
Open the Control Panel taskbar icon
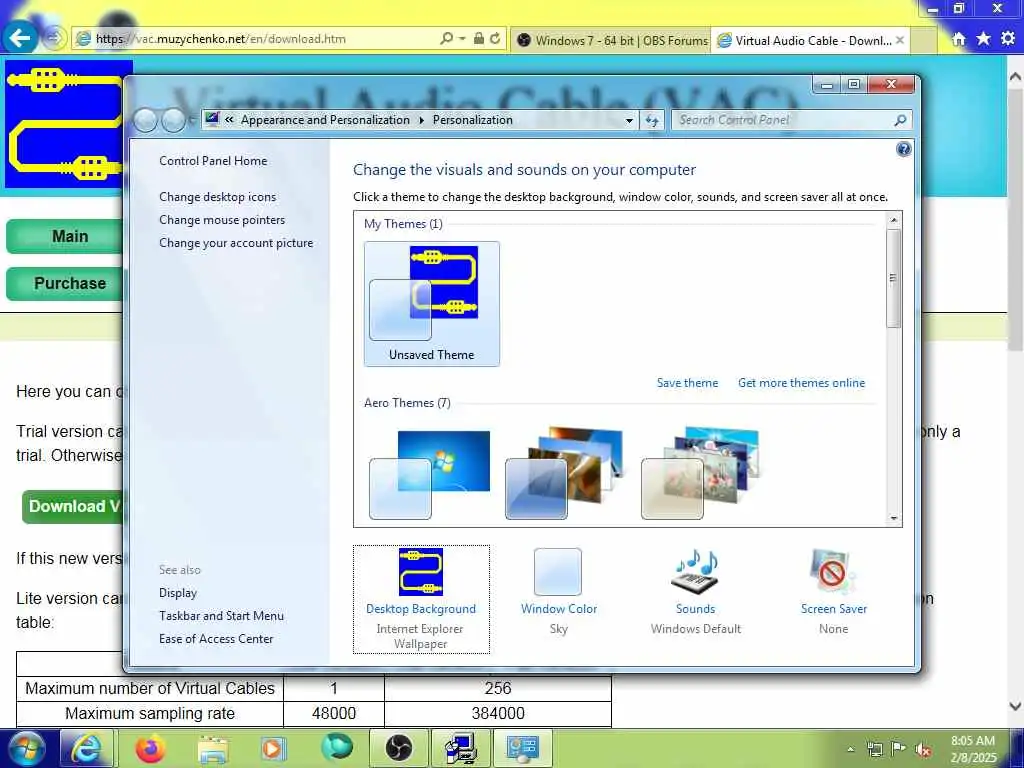click(x=522, y=748)
